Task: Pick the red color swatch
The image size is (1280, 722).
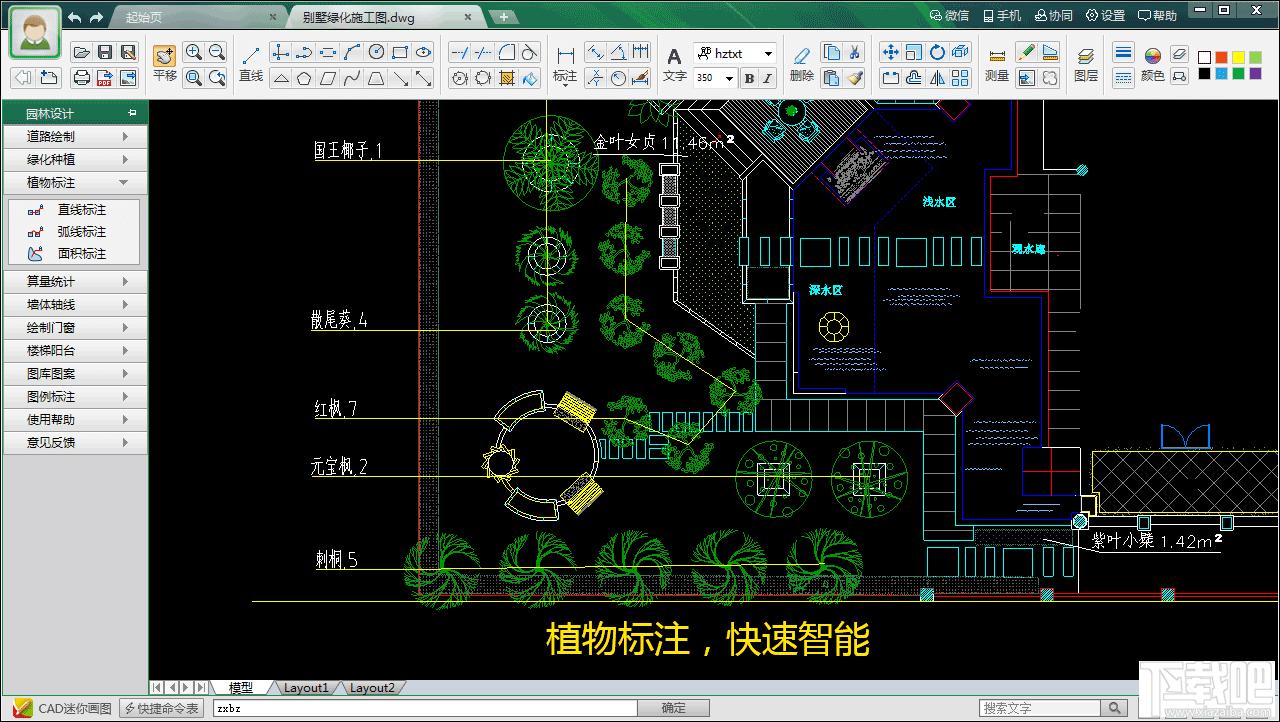Action: pos(1222,58)
